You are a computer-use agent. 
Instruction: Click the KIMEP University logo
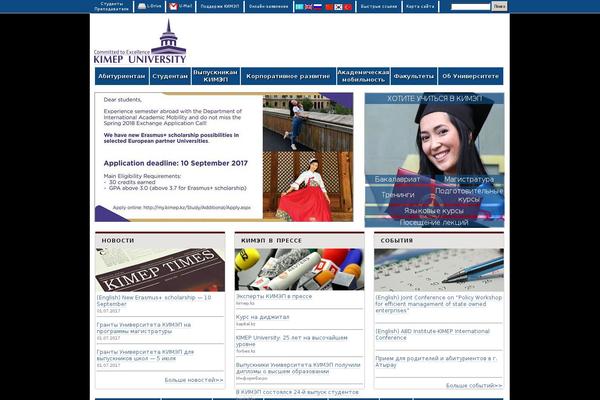[140, 41]
